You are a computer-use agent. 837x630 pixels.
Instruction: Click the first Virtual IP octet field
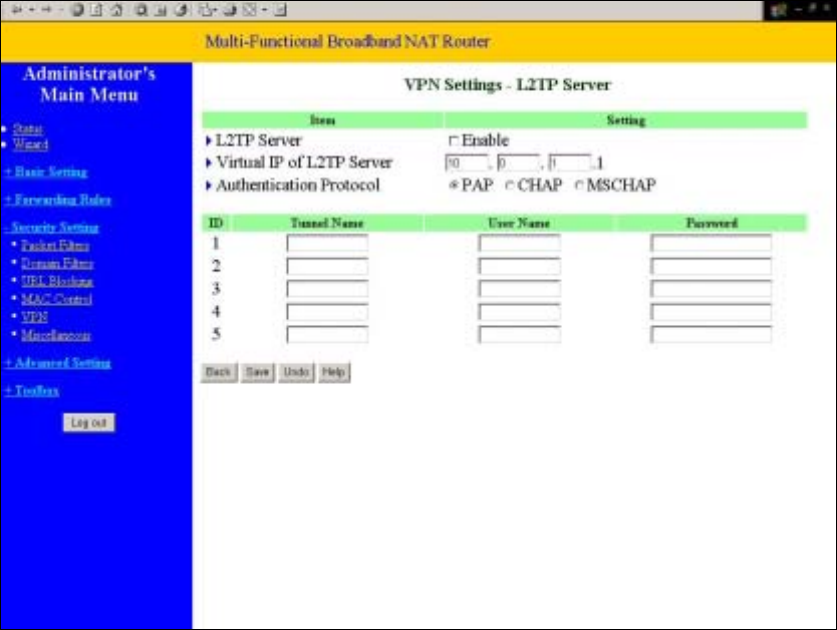coord(467,163)
